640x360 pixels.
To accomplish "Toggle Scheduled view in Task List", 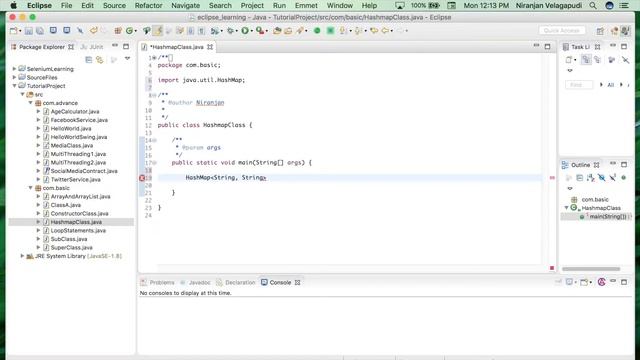I will coord(598,60).
